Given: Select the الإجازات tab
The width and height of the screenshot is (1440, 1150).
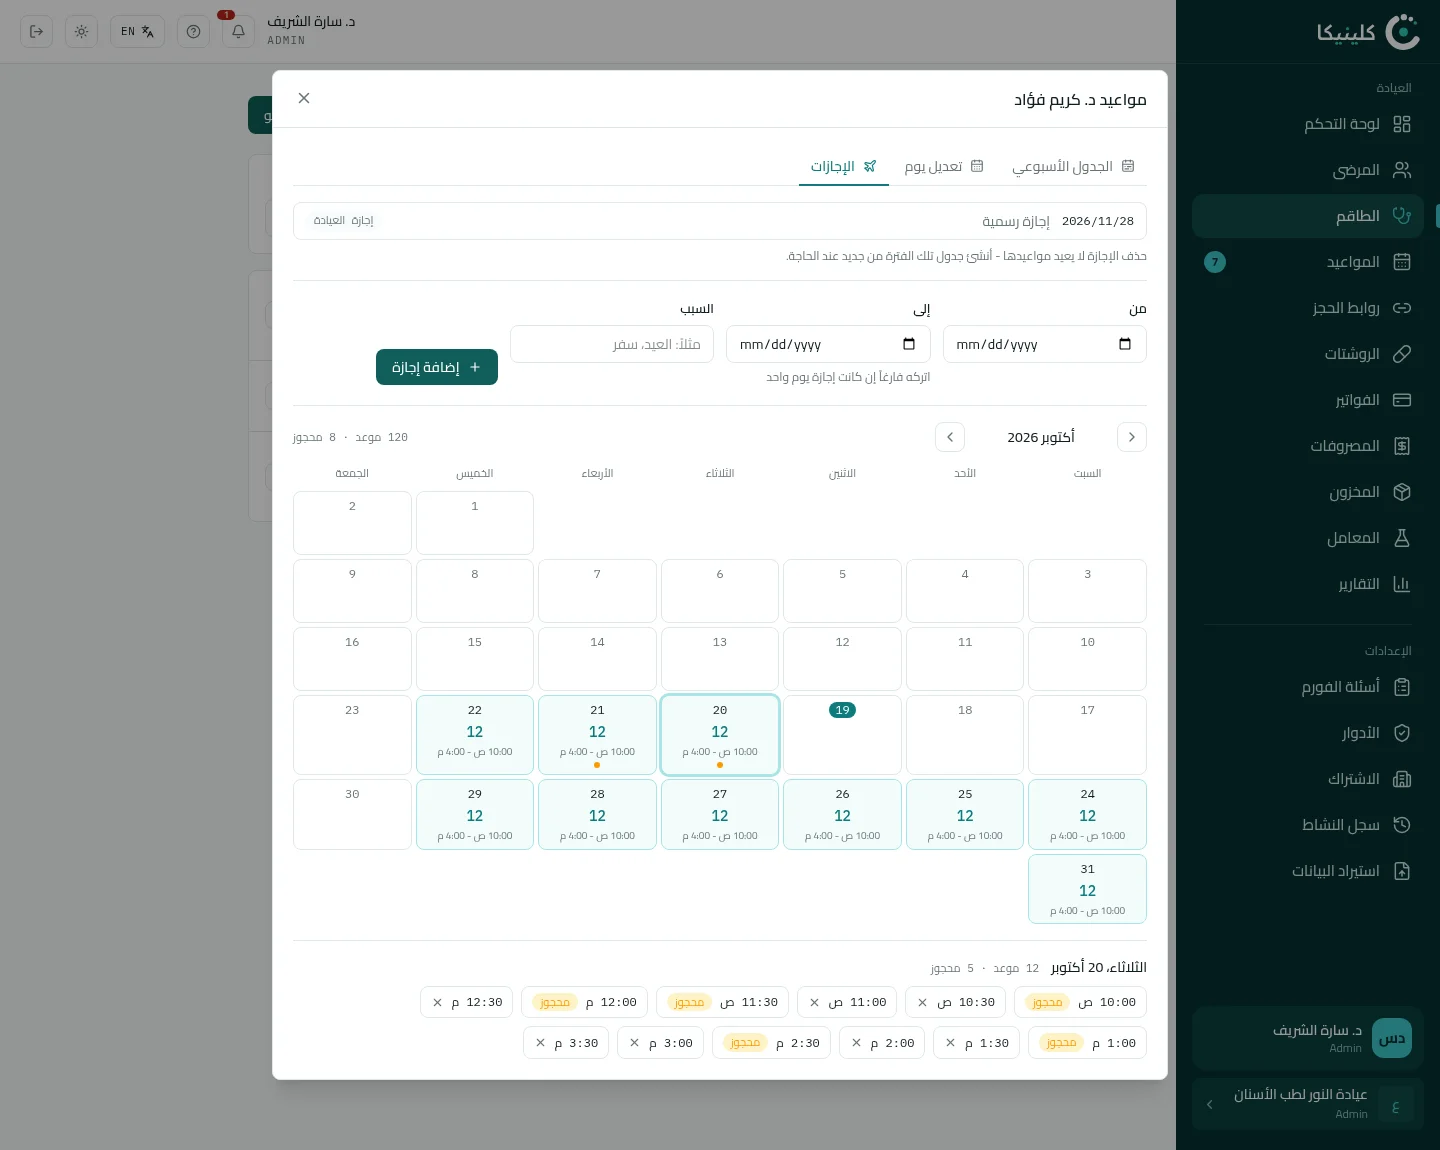Looking at the screenshot, I should coord(844,166).
